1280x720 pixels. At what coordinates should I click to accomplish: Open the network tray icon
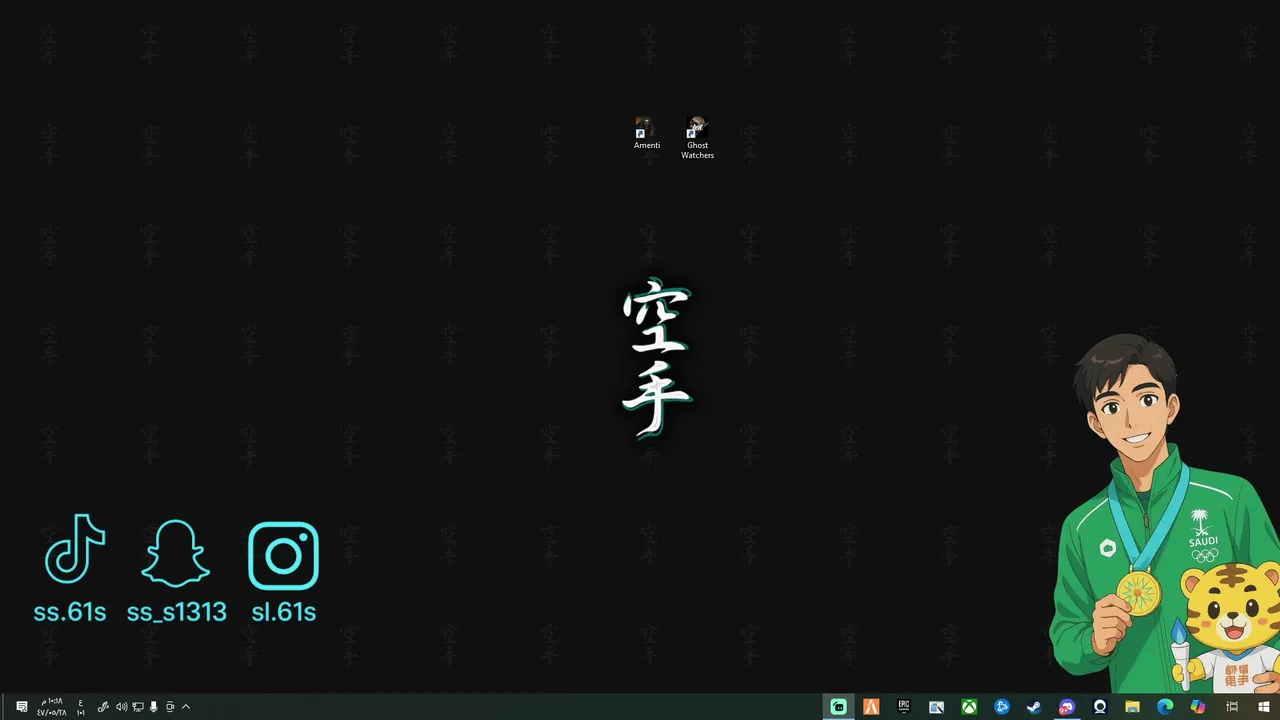[x=138, y=707]
